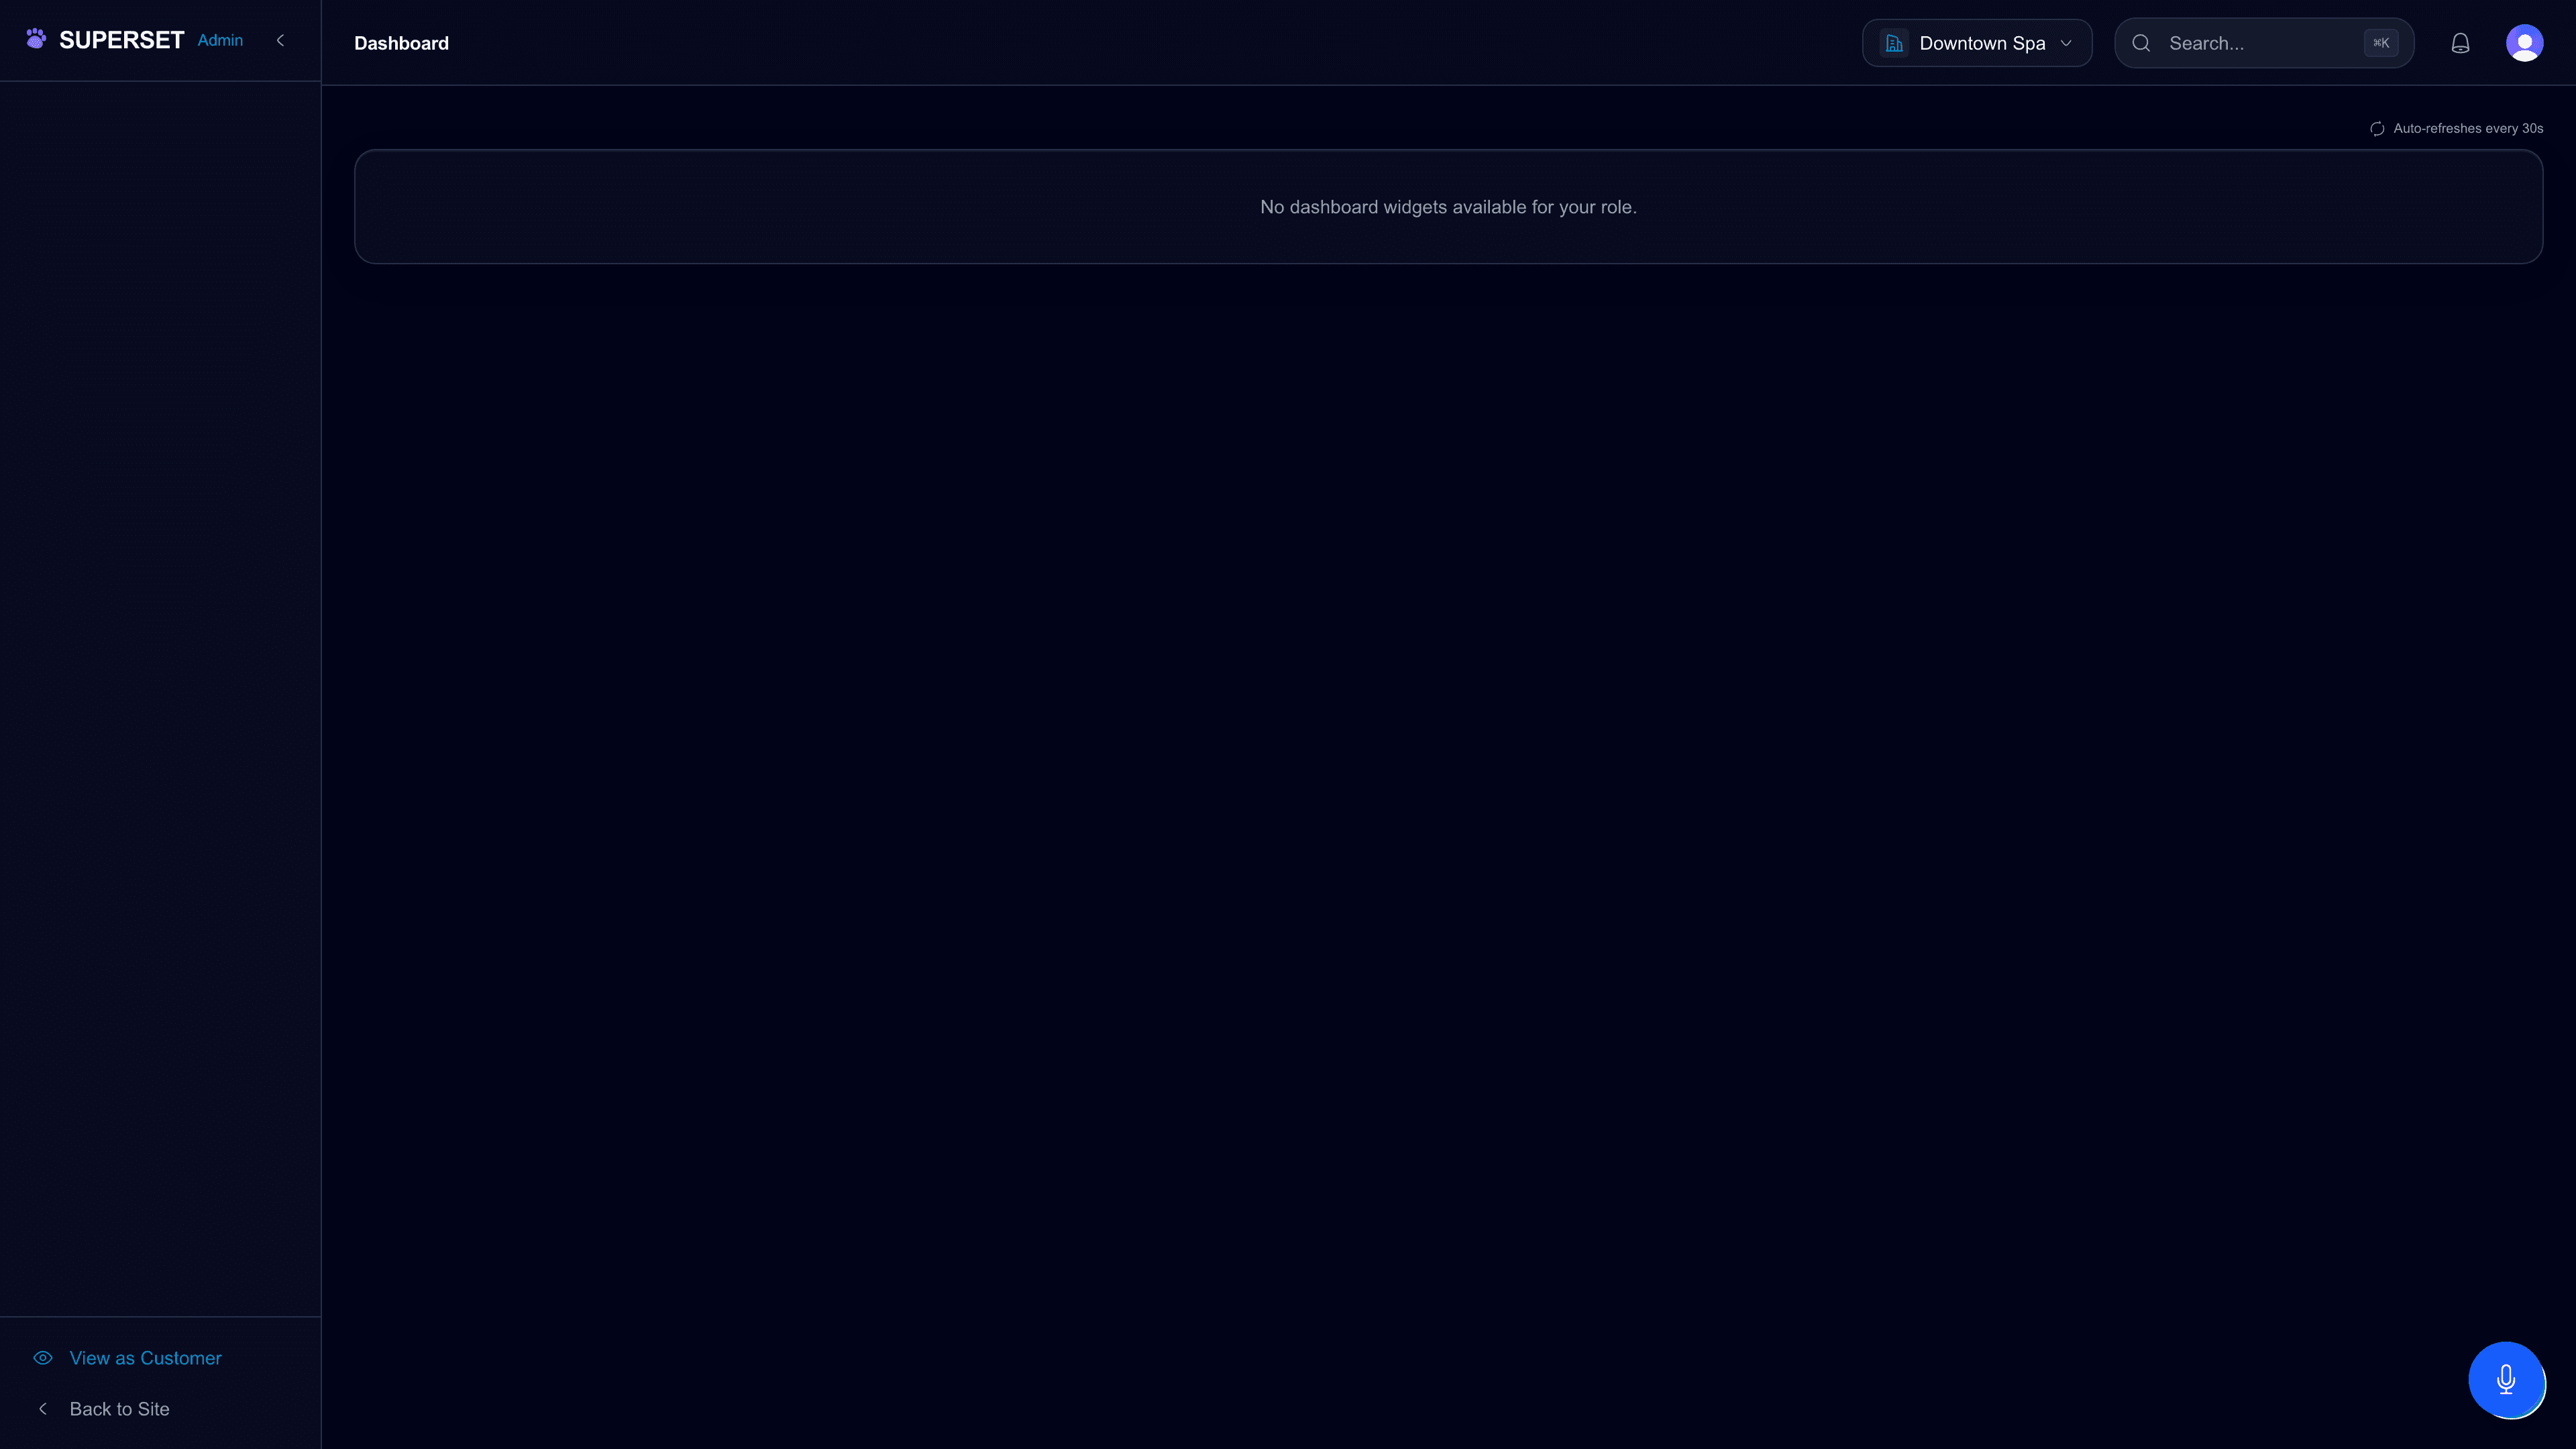Open the location selector chevron arrow

pyautogui.click(x=2066, y=43)
